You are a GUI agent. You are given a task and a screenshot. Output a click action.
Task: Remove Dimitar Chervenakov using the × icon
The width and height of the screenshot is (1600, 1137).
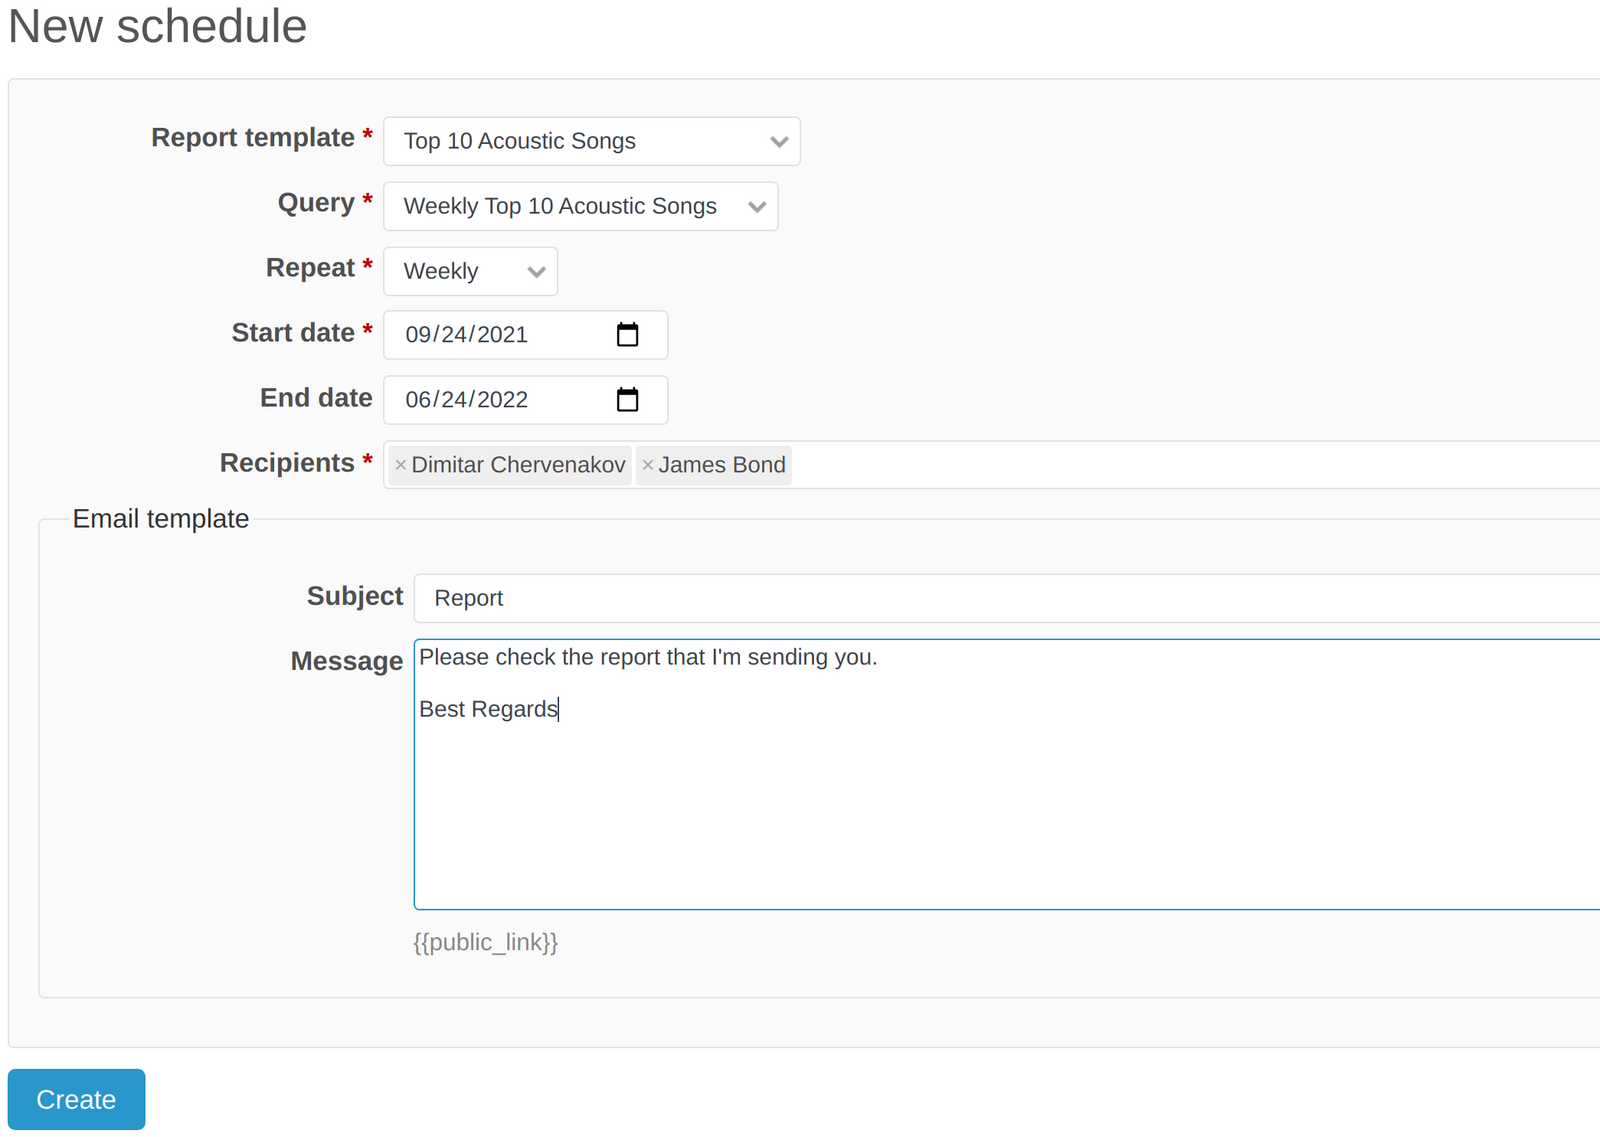400,464
